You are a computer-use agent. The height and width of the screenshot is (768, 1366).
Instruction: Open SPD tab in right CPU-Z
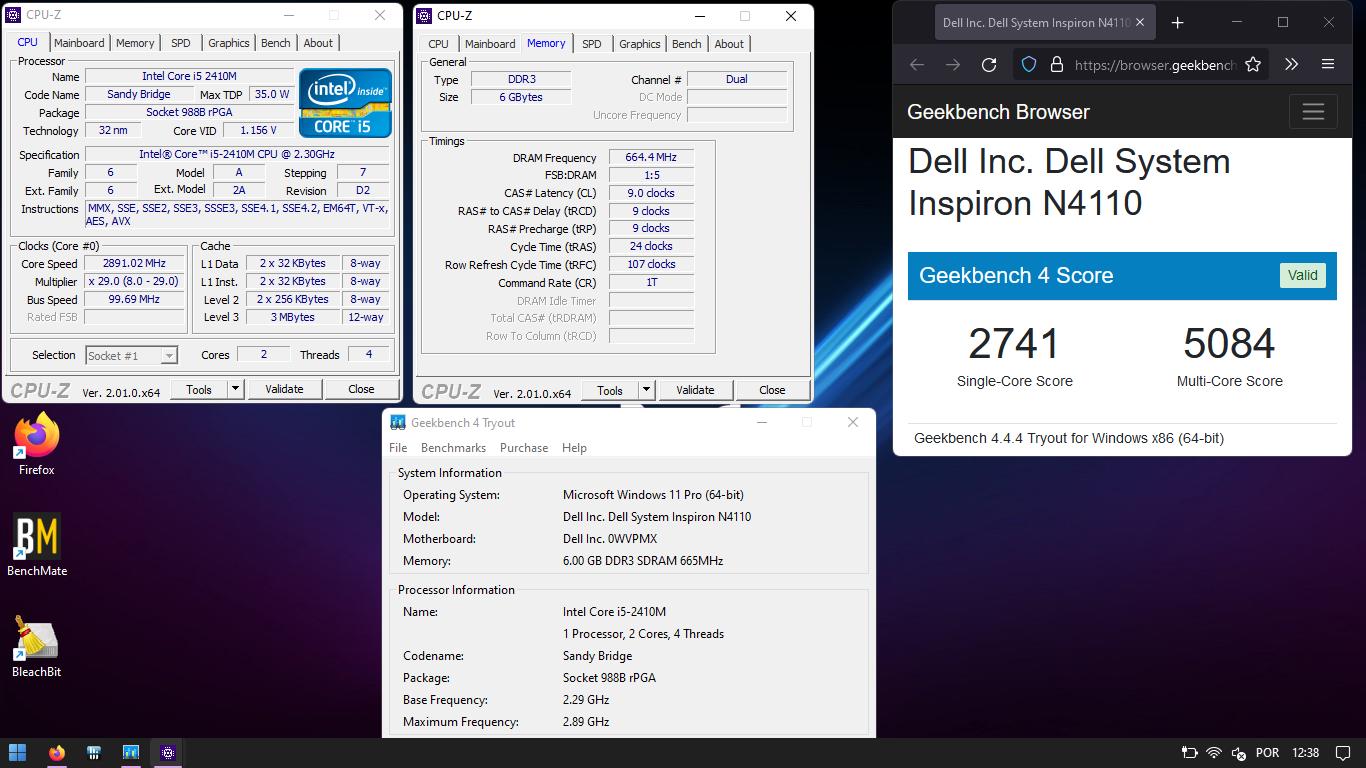tap(592, 44)
